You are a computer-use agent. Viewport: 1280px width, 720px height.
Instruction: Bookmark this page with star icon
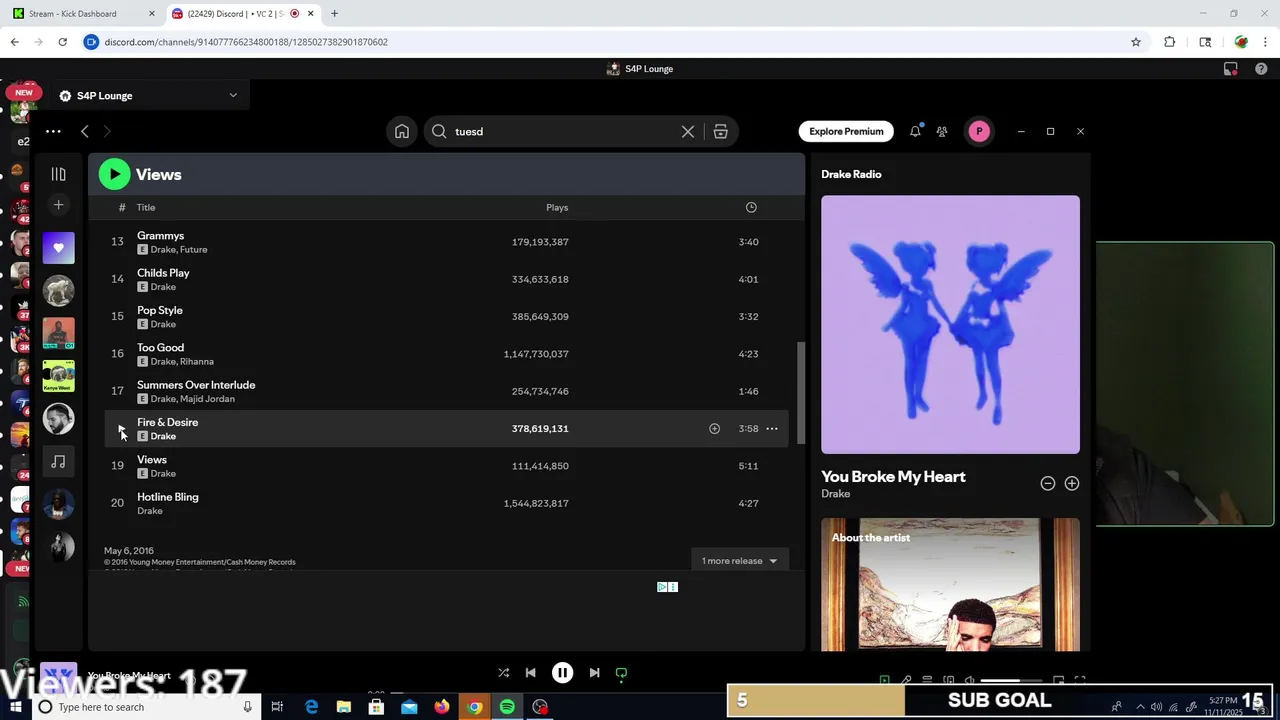pos(1136,42)
